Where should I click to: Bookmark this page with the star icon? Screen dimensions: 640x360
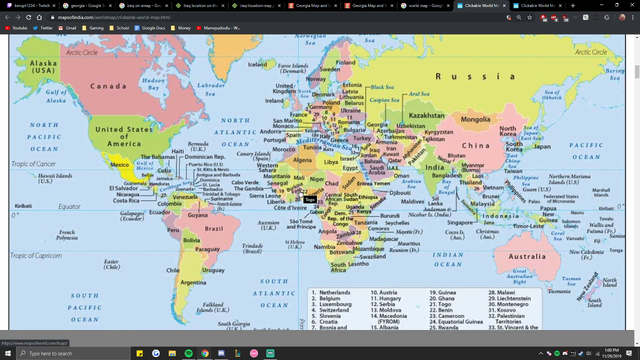click(x=529, y=18)
